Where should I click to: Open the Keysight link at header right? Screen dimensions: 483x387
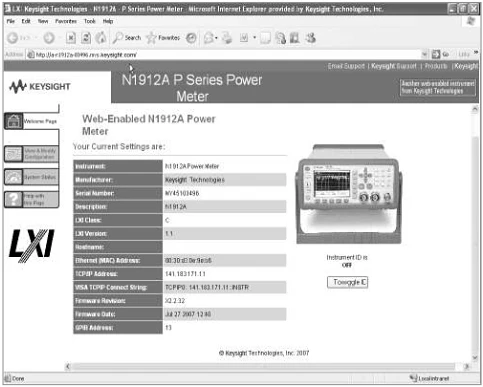466,66
